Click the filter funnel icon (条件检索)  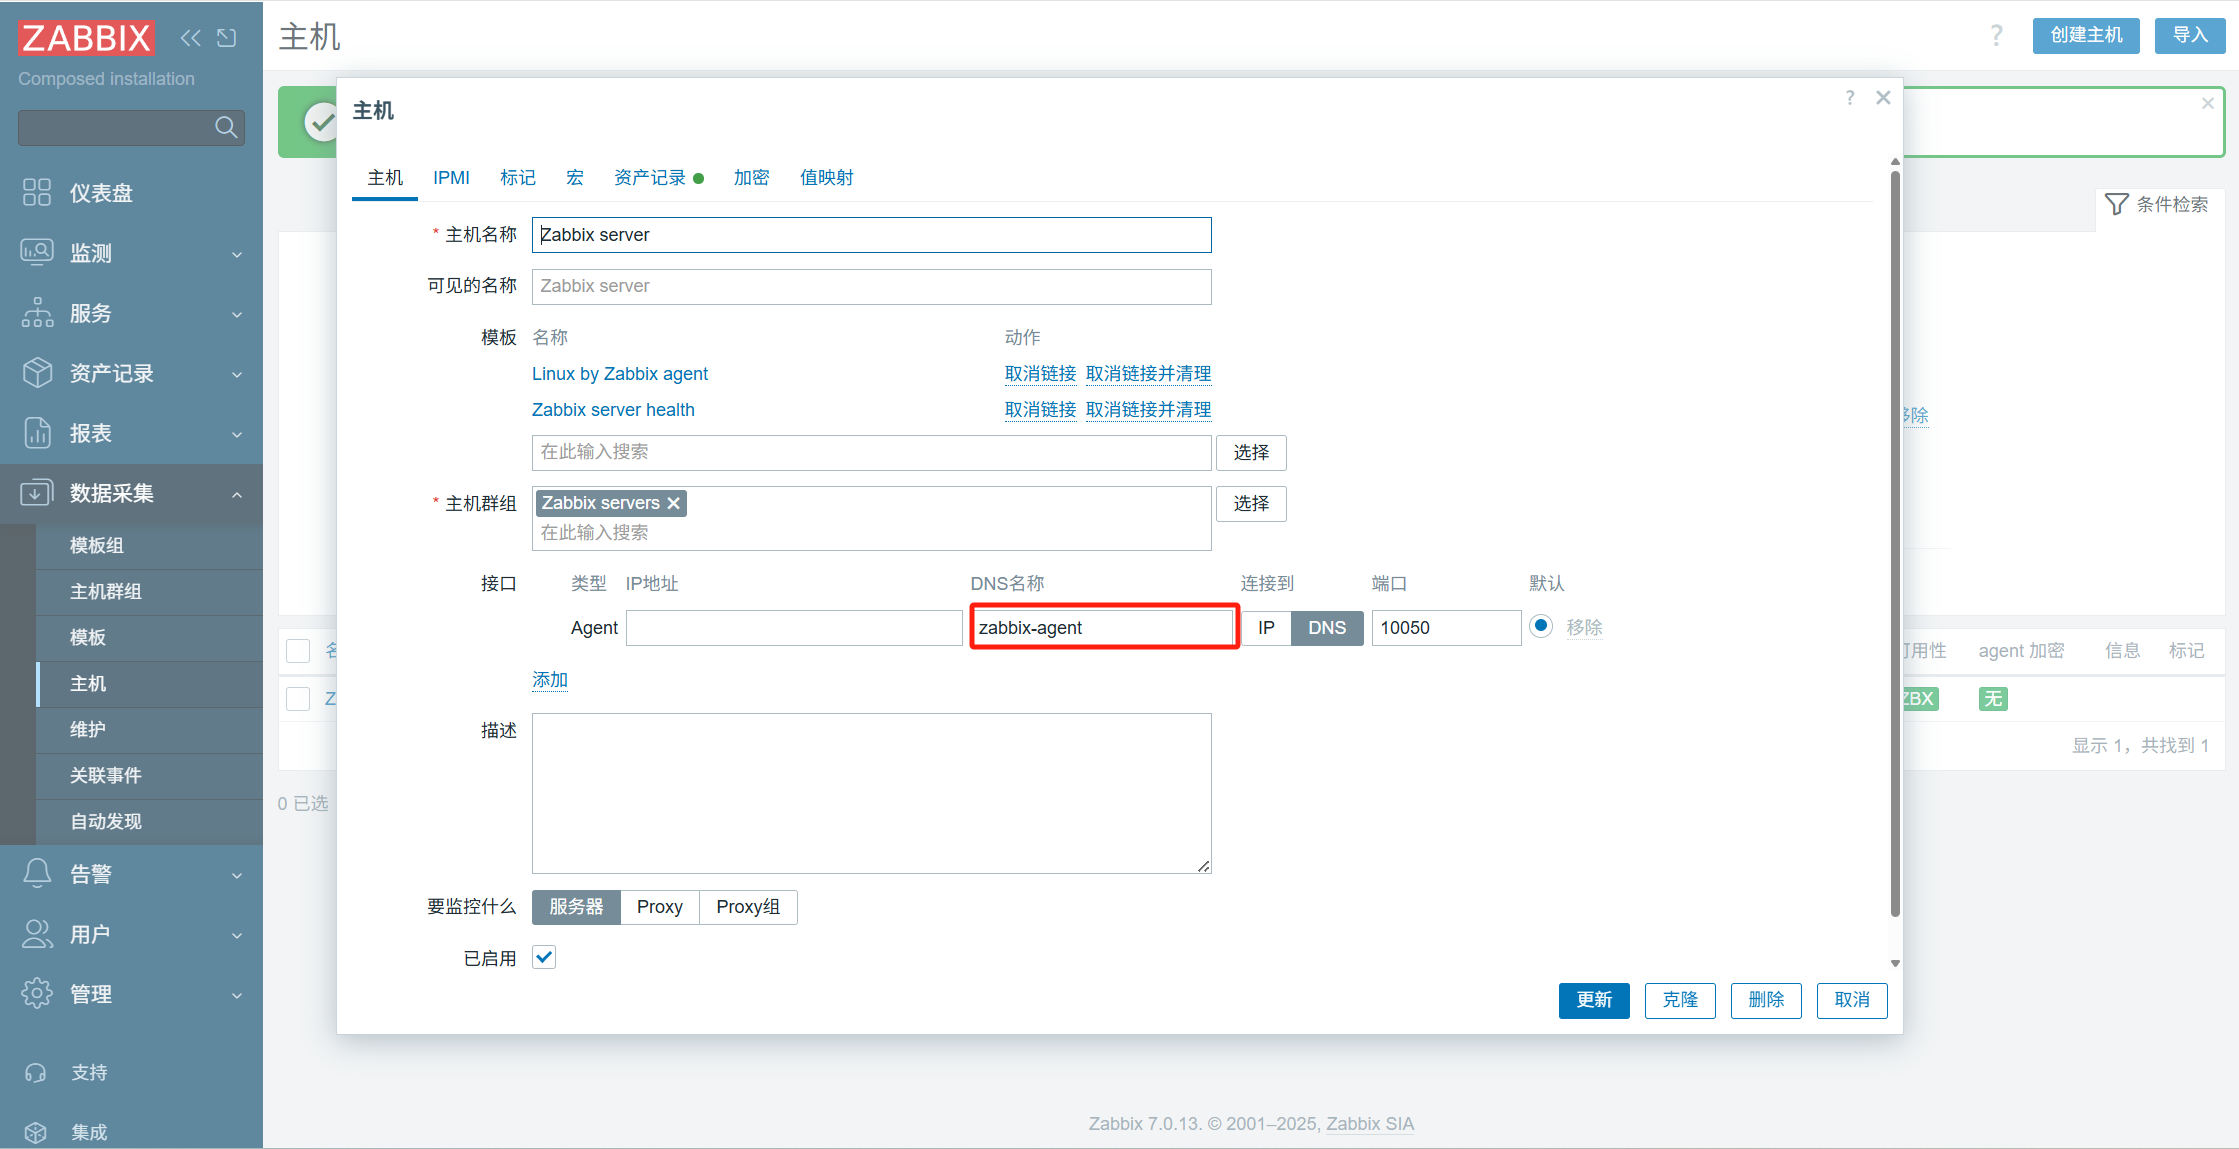click(x=2116, y=204)
